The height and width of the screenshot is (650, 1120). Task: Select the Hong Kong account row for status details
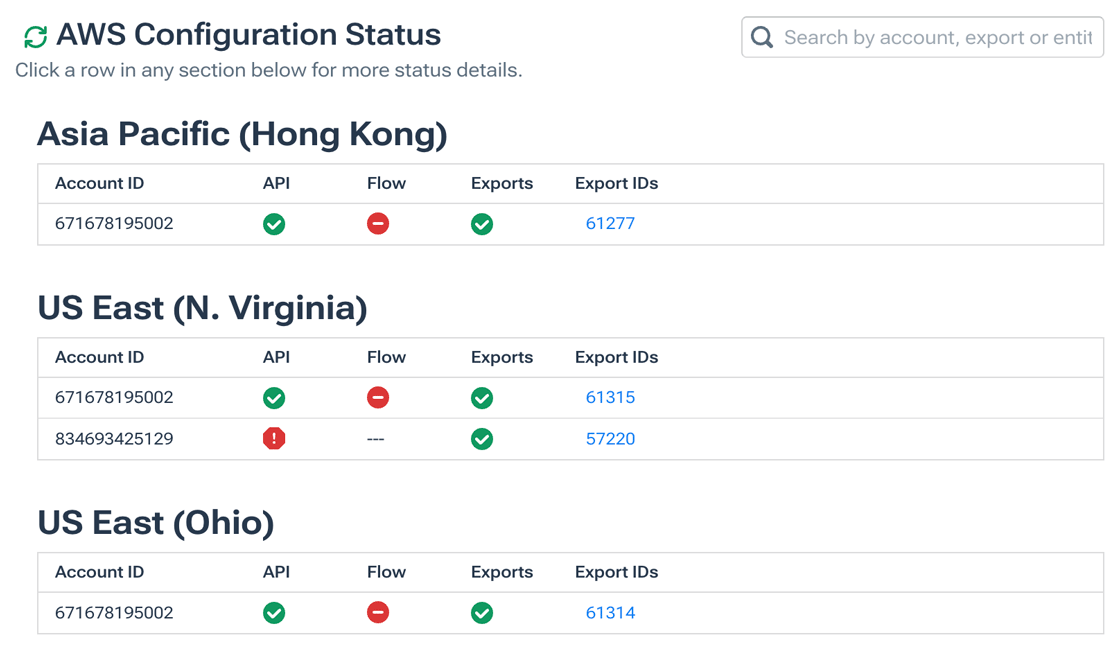click(150, 224)
